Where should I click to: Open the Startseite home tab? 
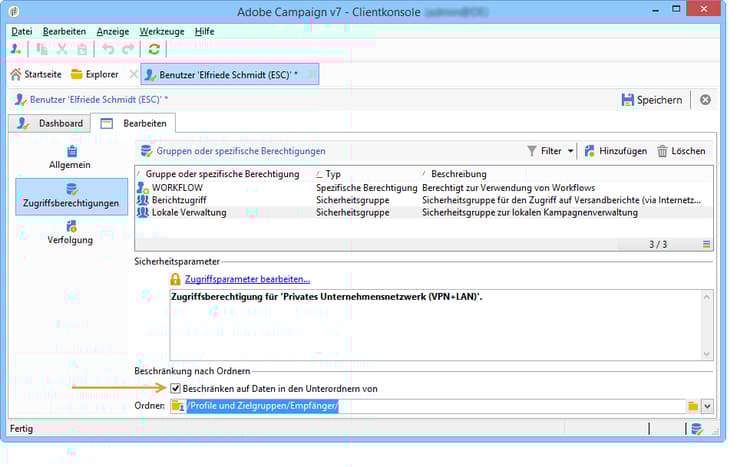[x=36, y=74]
